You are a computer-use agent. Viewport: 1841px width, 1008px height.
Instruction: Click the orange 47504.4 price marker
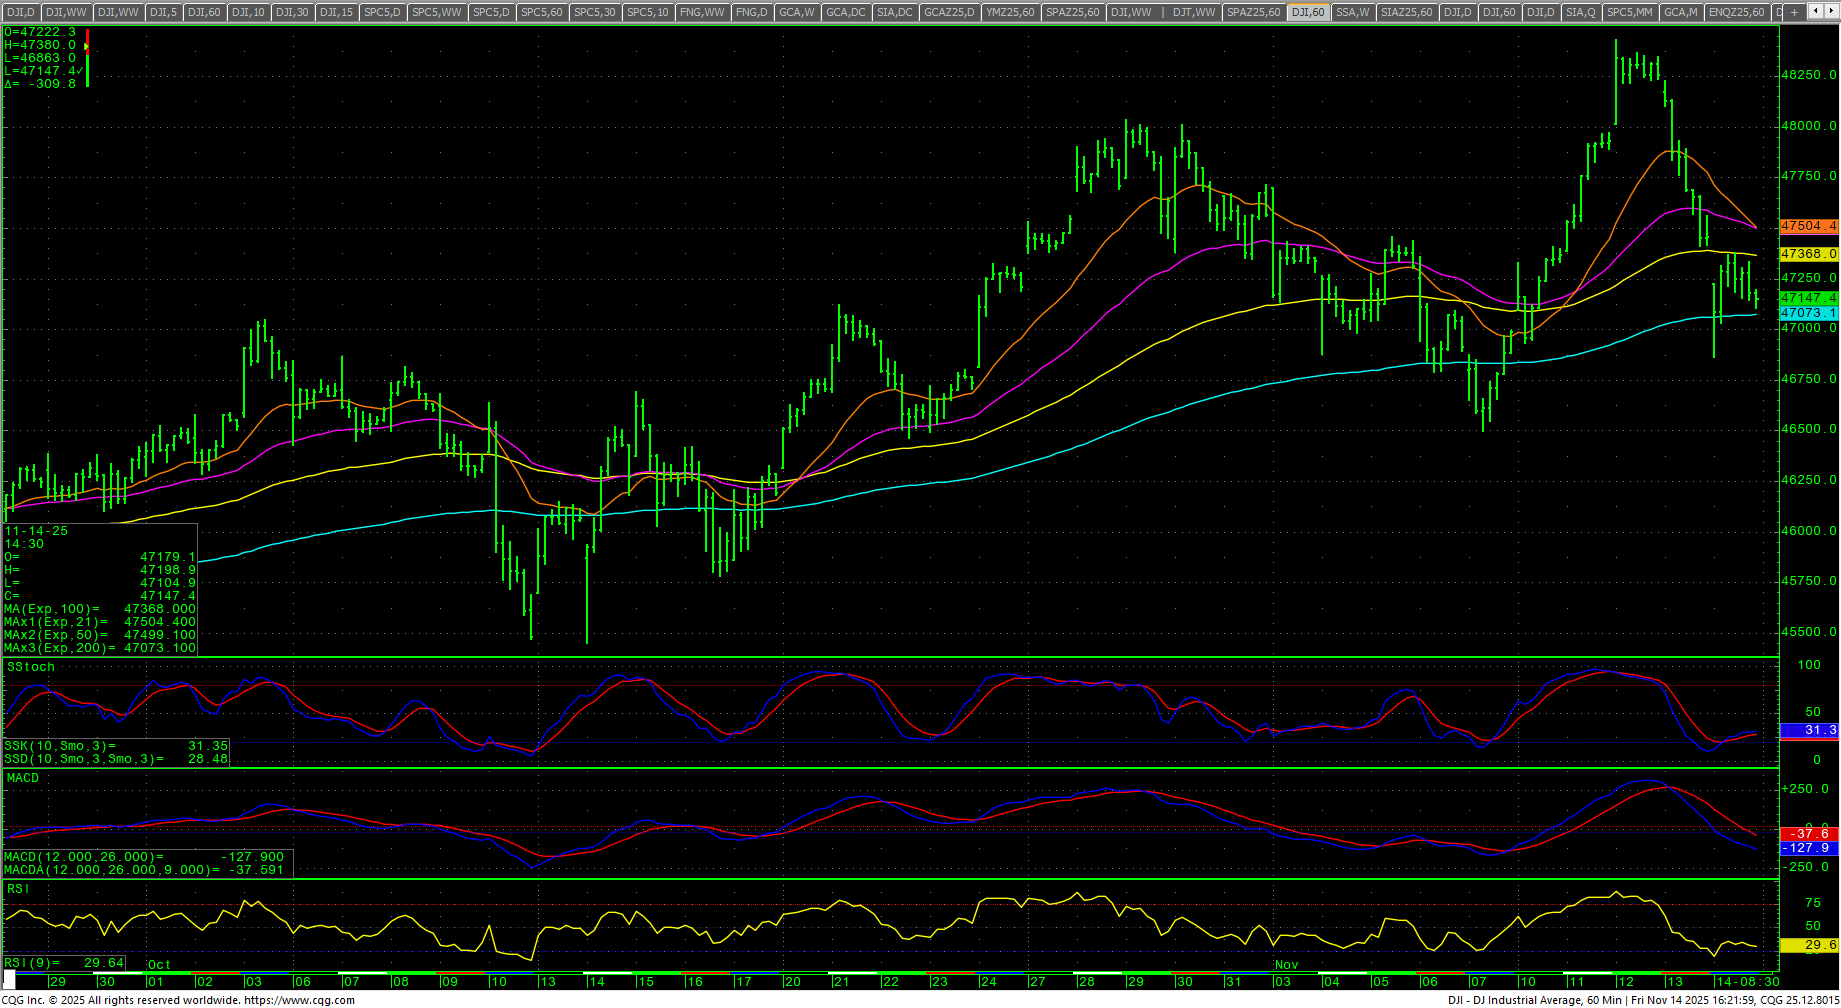point(1808,227)
